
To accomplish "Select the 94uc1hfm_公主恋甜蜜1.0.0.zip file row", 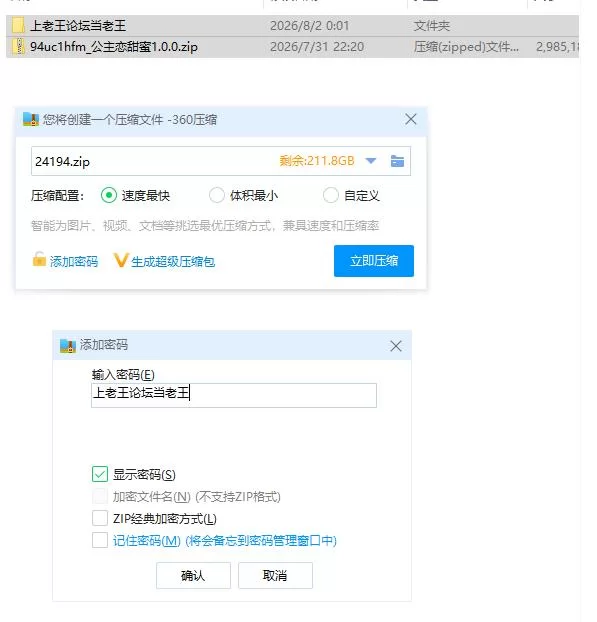I will coord(292,47).
